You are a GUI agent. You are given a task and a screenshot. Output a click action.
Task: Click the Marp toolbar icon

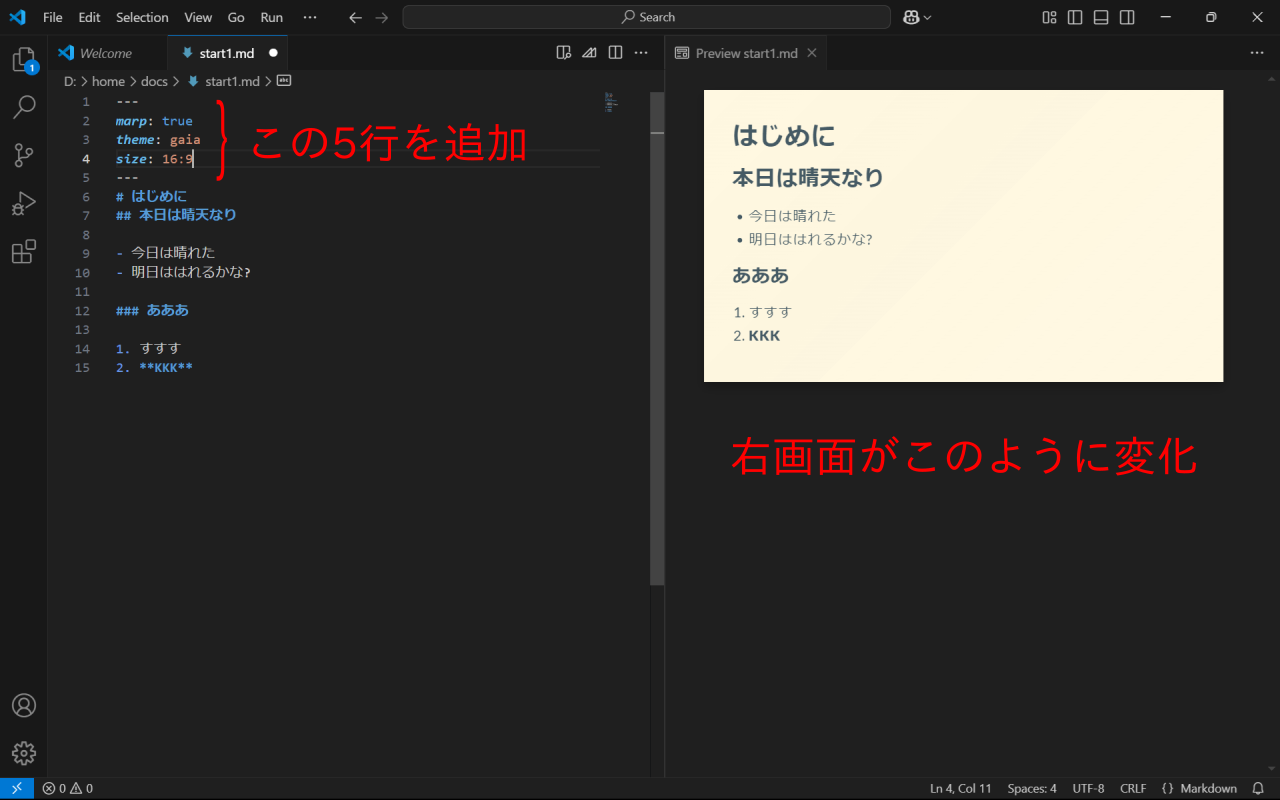[590, 53]
